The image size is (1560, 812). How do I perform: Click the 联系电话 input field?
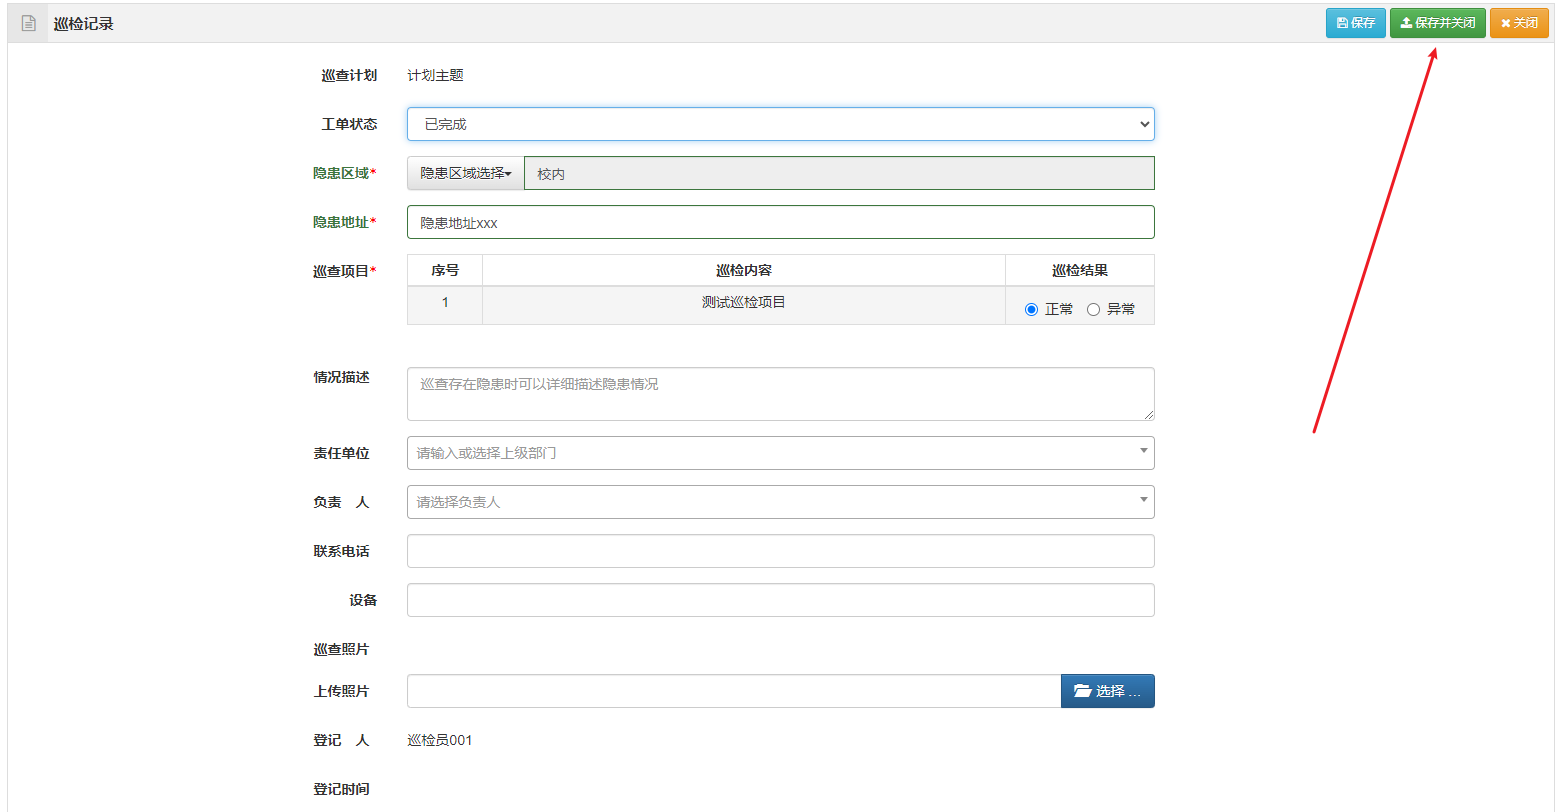[x=780, y=551]
